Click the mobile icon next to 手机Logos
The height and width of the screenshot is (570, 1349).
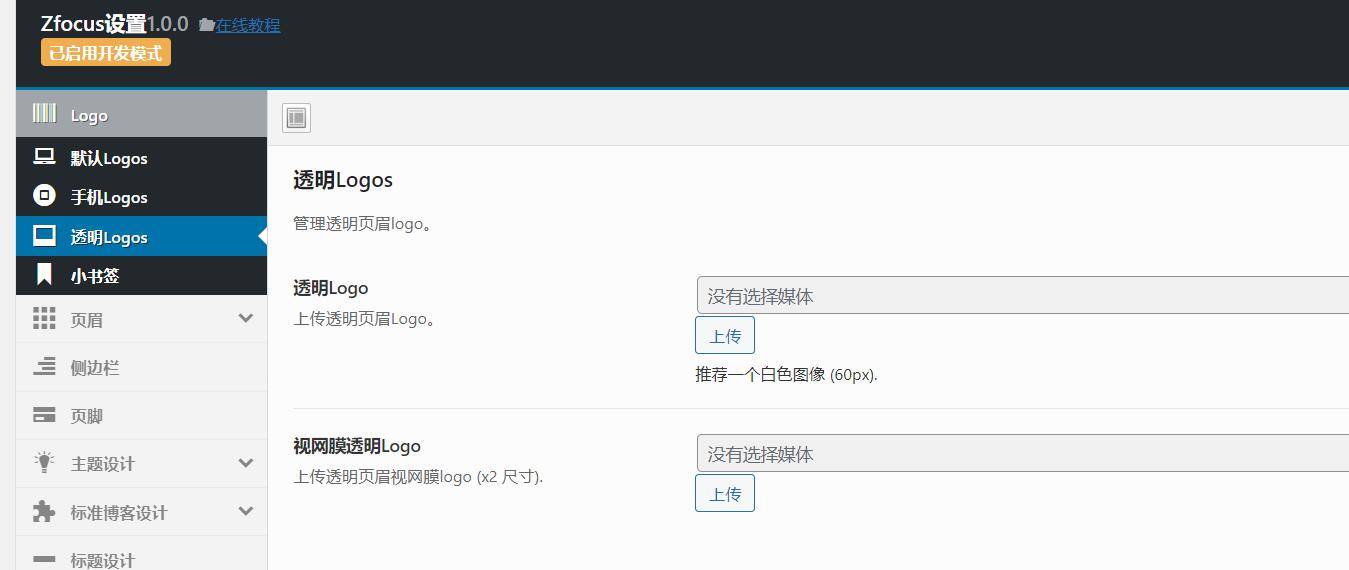(44, 195)
